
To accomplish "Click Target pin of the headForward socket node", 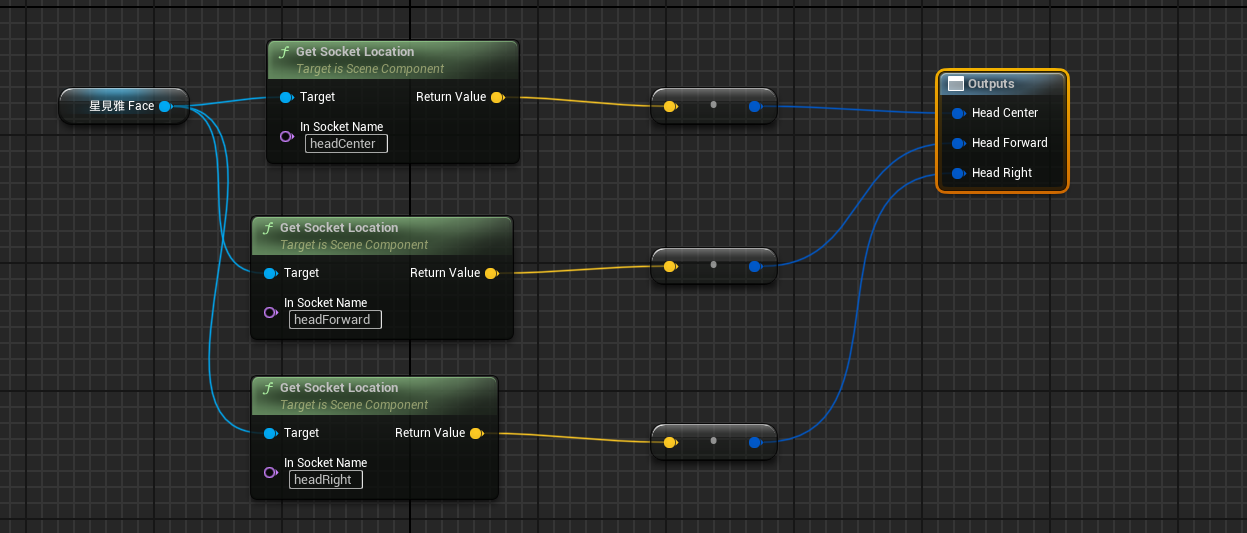I will pyautogui.click(x=270, y=273).
